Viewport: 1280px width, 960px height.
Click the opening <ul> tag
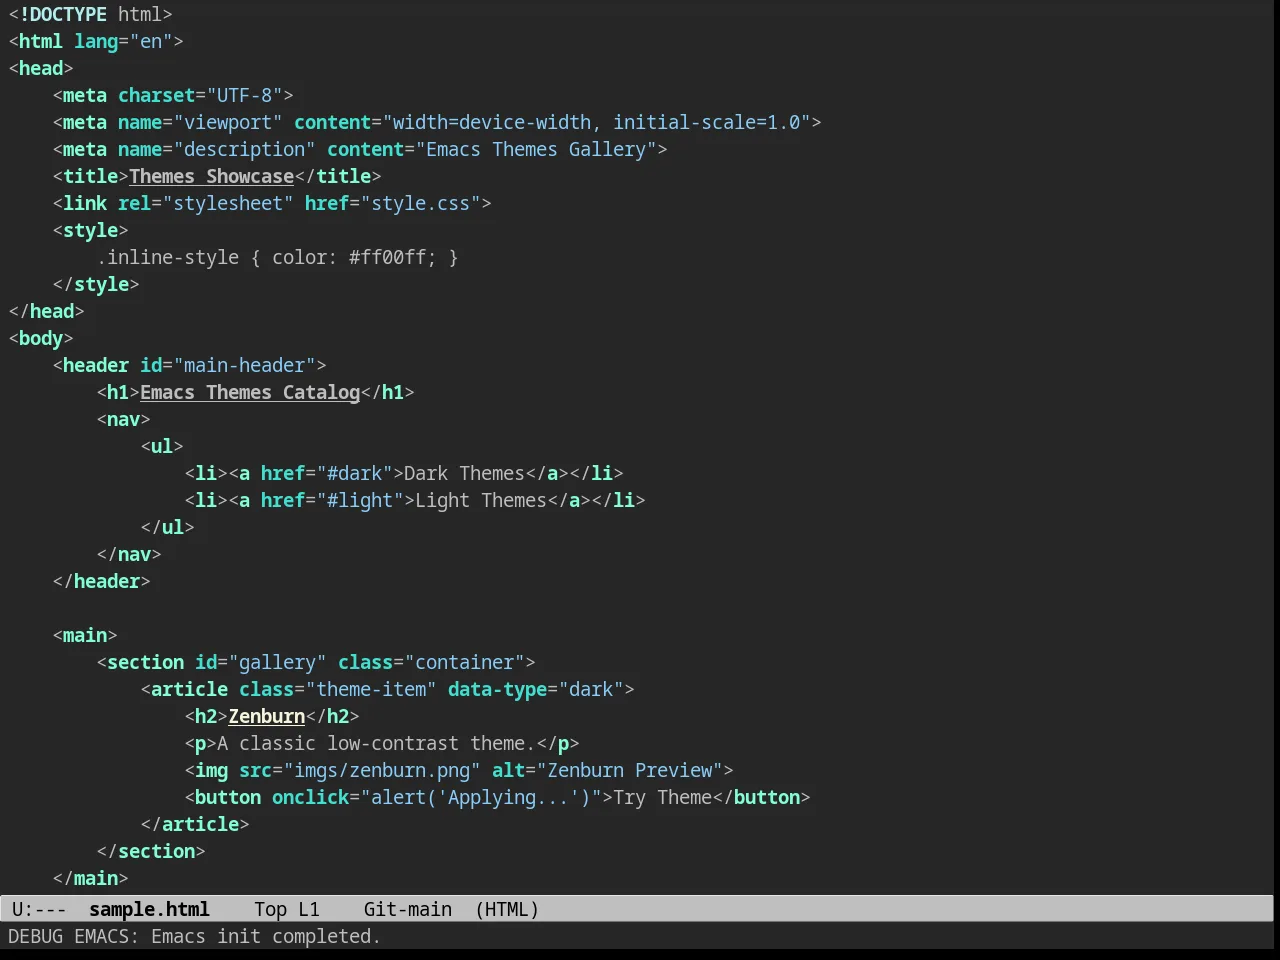pyautogui.click(x=162, y=446)
